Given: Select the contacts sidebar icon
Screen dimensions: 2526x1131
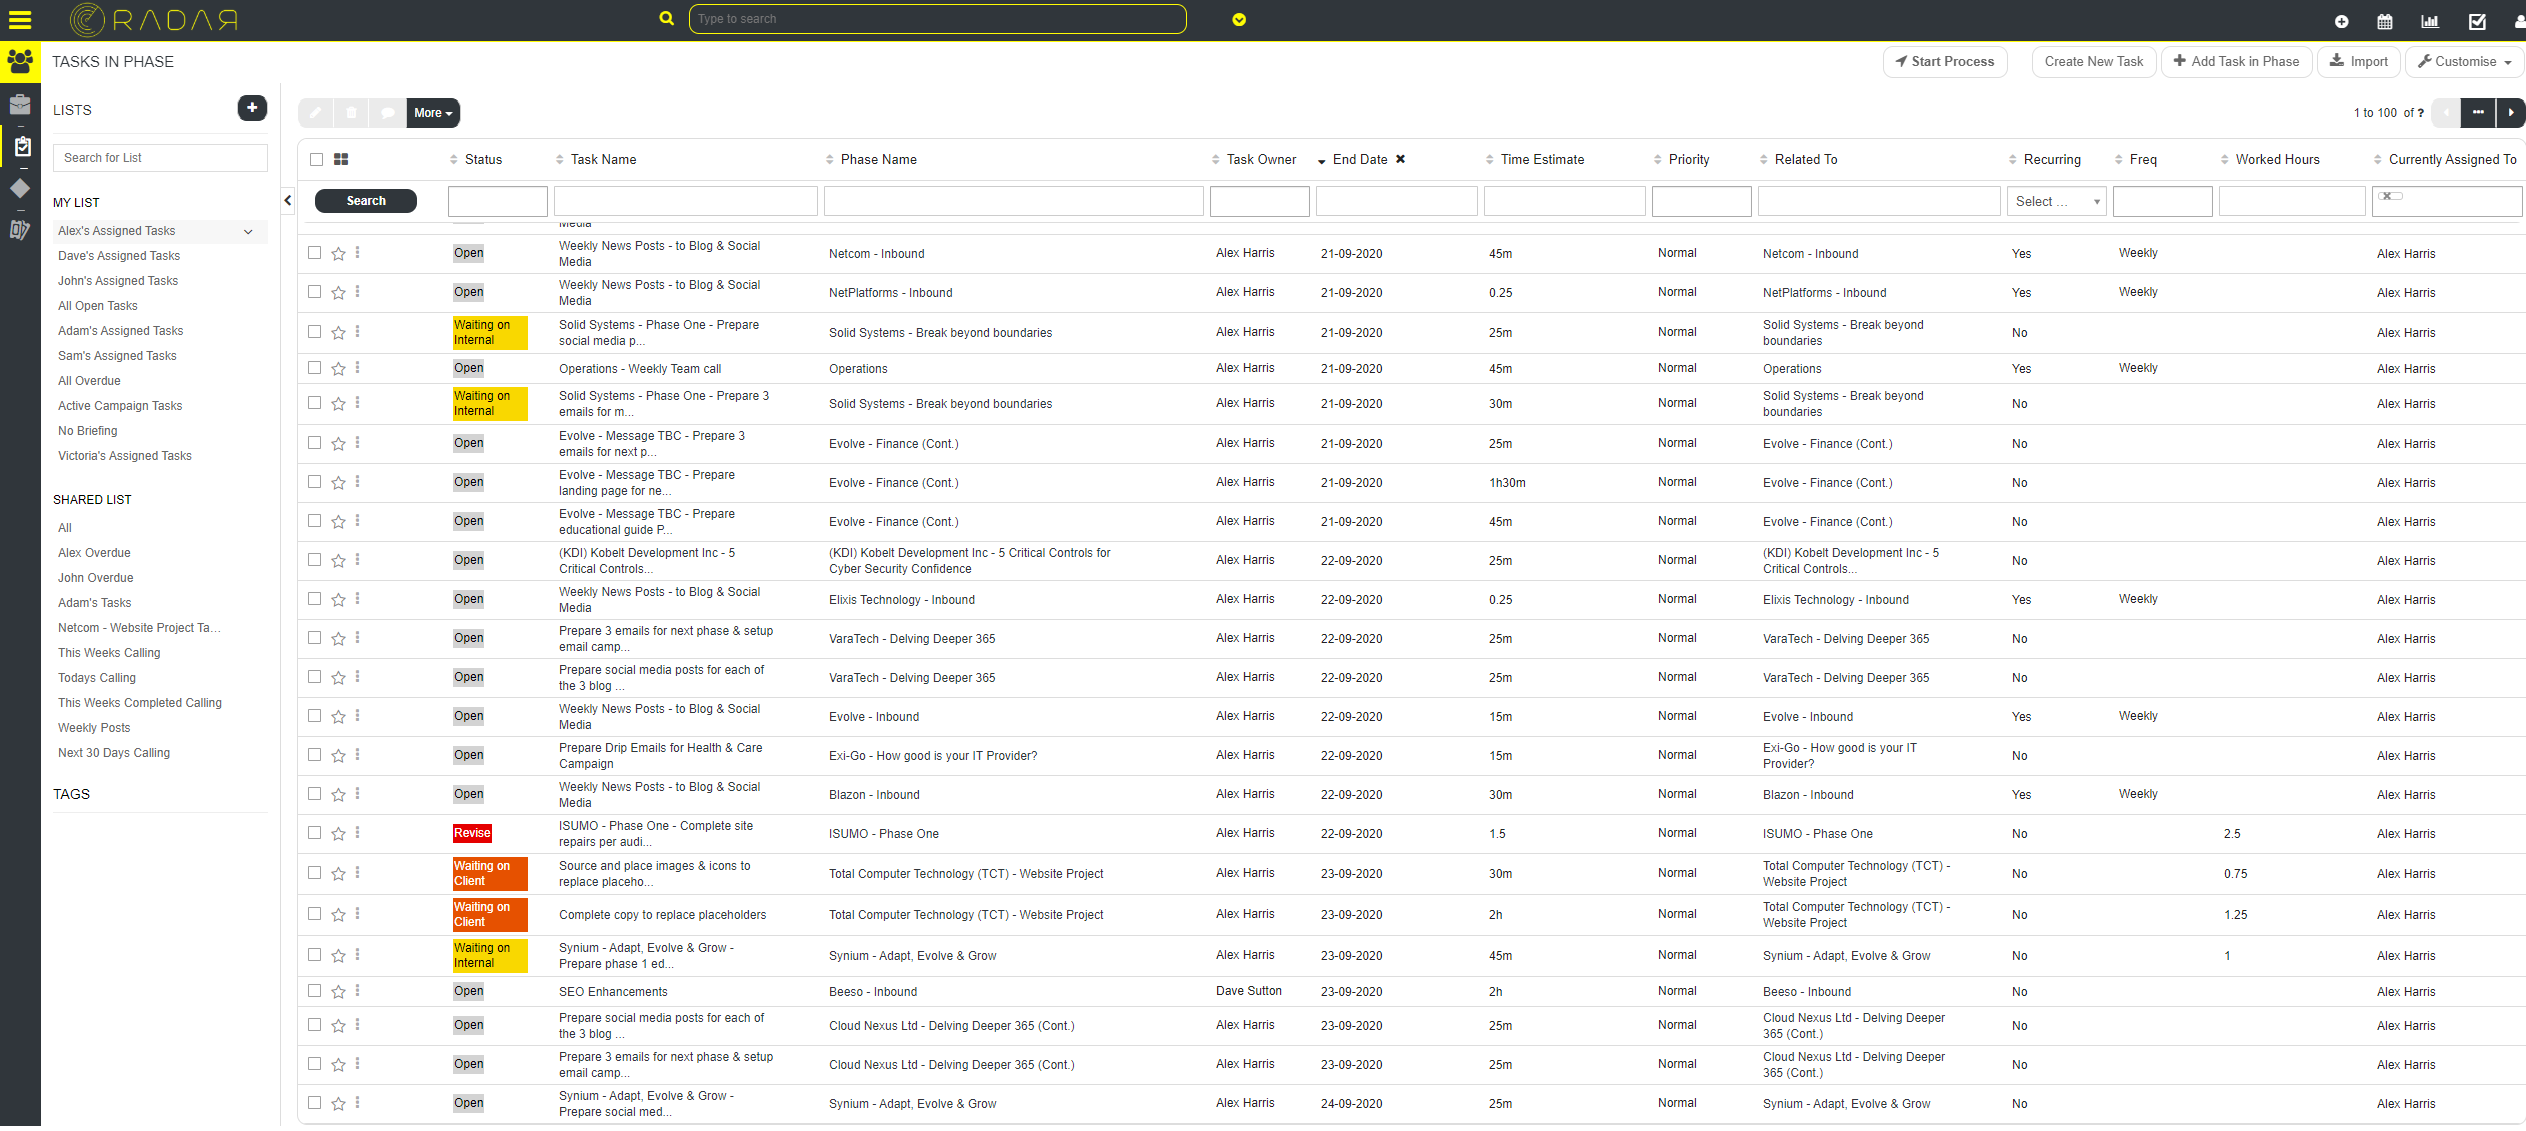Looking at the screenshot, I should 20,61.
